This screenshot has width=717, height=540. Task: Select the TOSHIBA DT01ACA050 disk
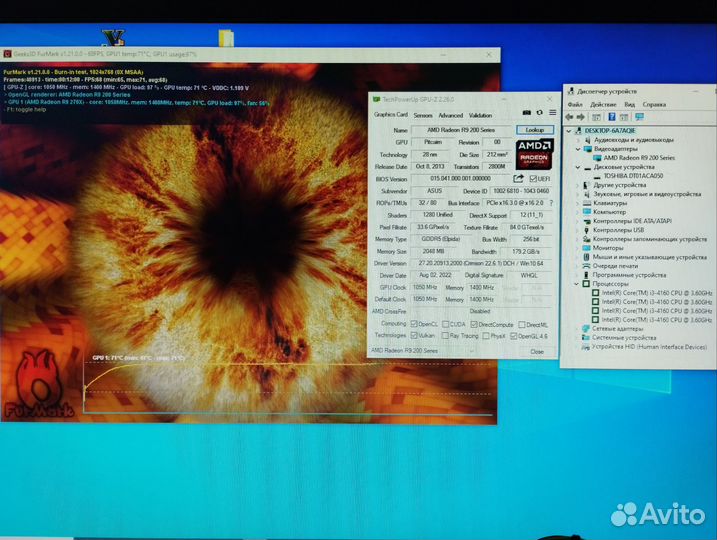point(633,176)
